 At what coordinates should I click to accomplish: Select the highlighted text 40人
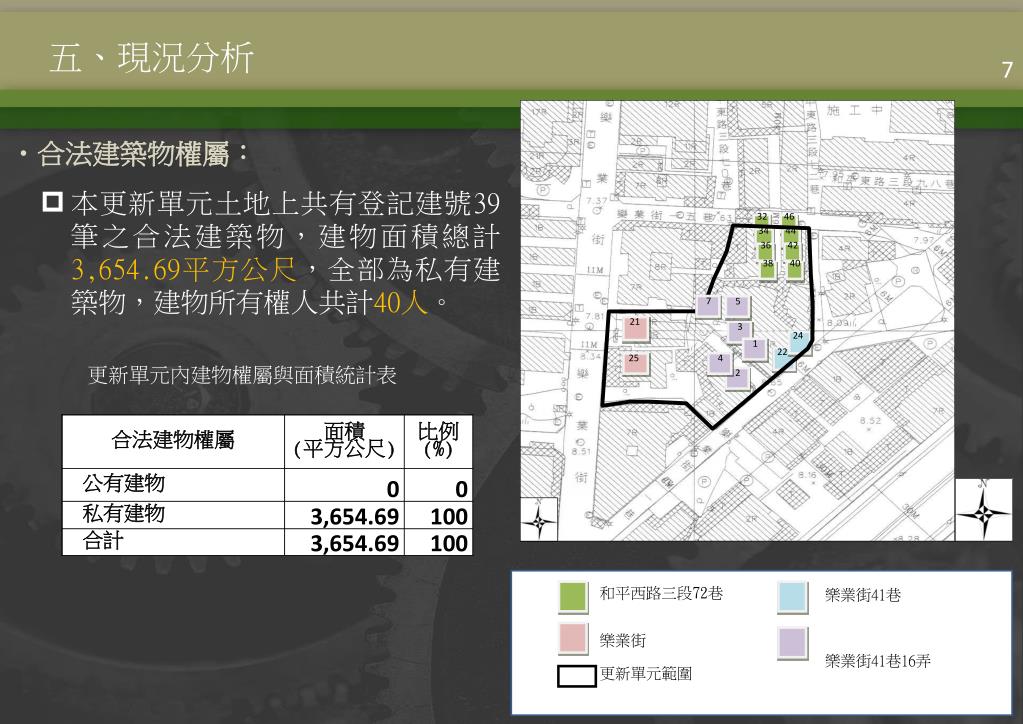[401, 303]
